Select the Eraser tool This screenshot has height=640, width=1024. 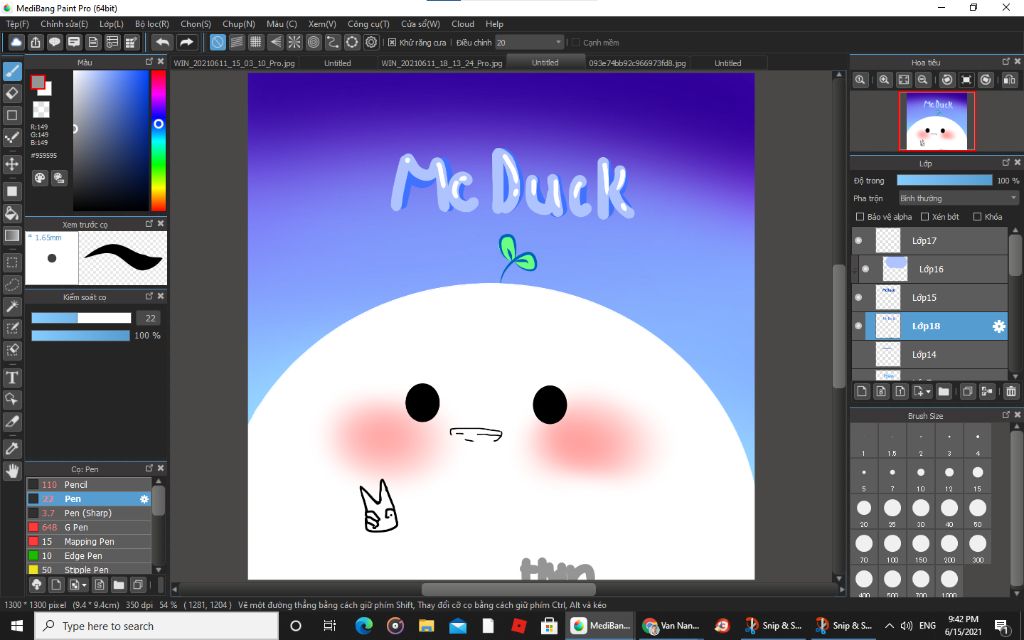point(12,93)
